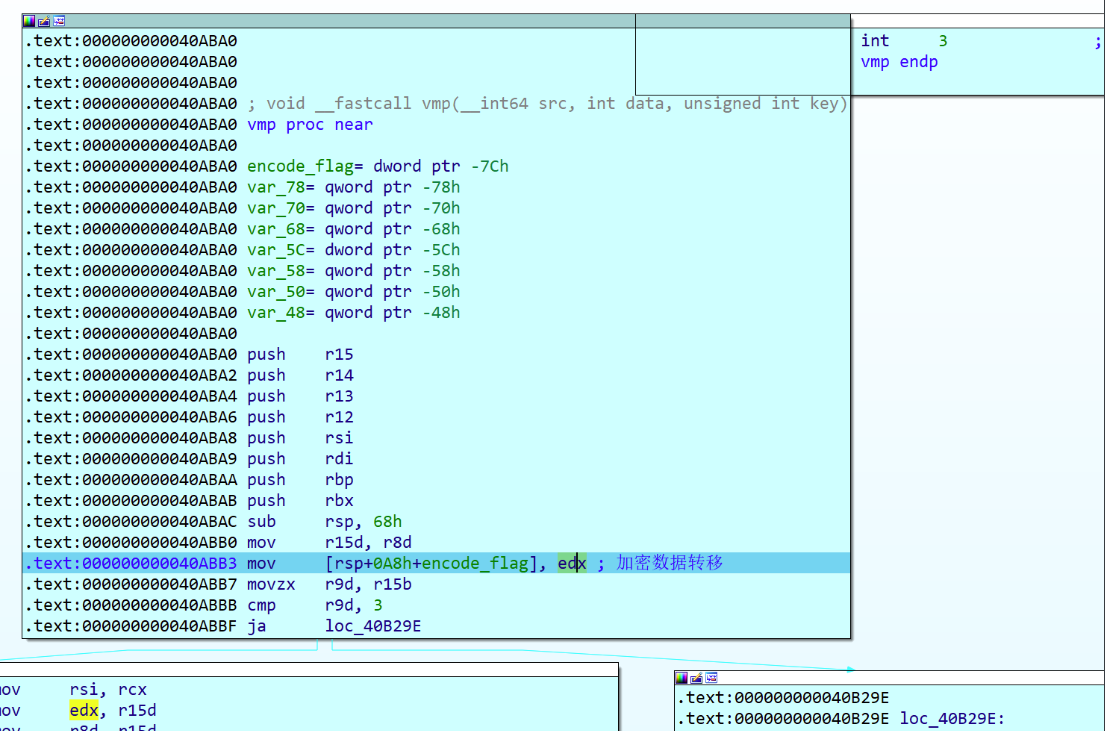Image resolution: width=1105 pixels, height=731 pixels.
Task: Select var_48 qword ptr -48h line
Action: click(353, 313)
